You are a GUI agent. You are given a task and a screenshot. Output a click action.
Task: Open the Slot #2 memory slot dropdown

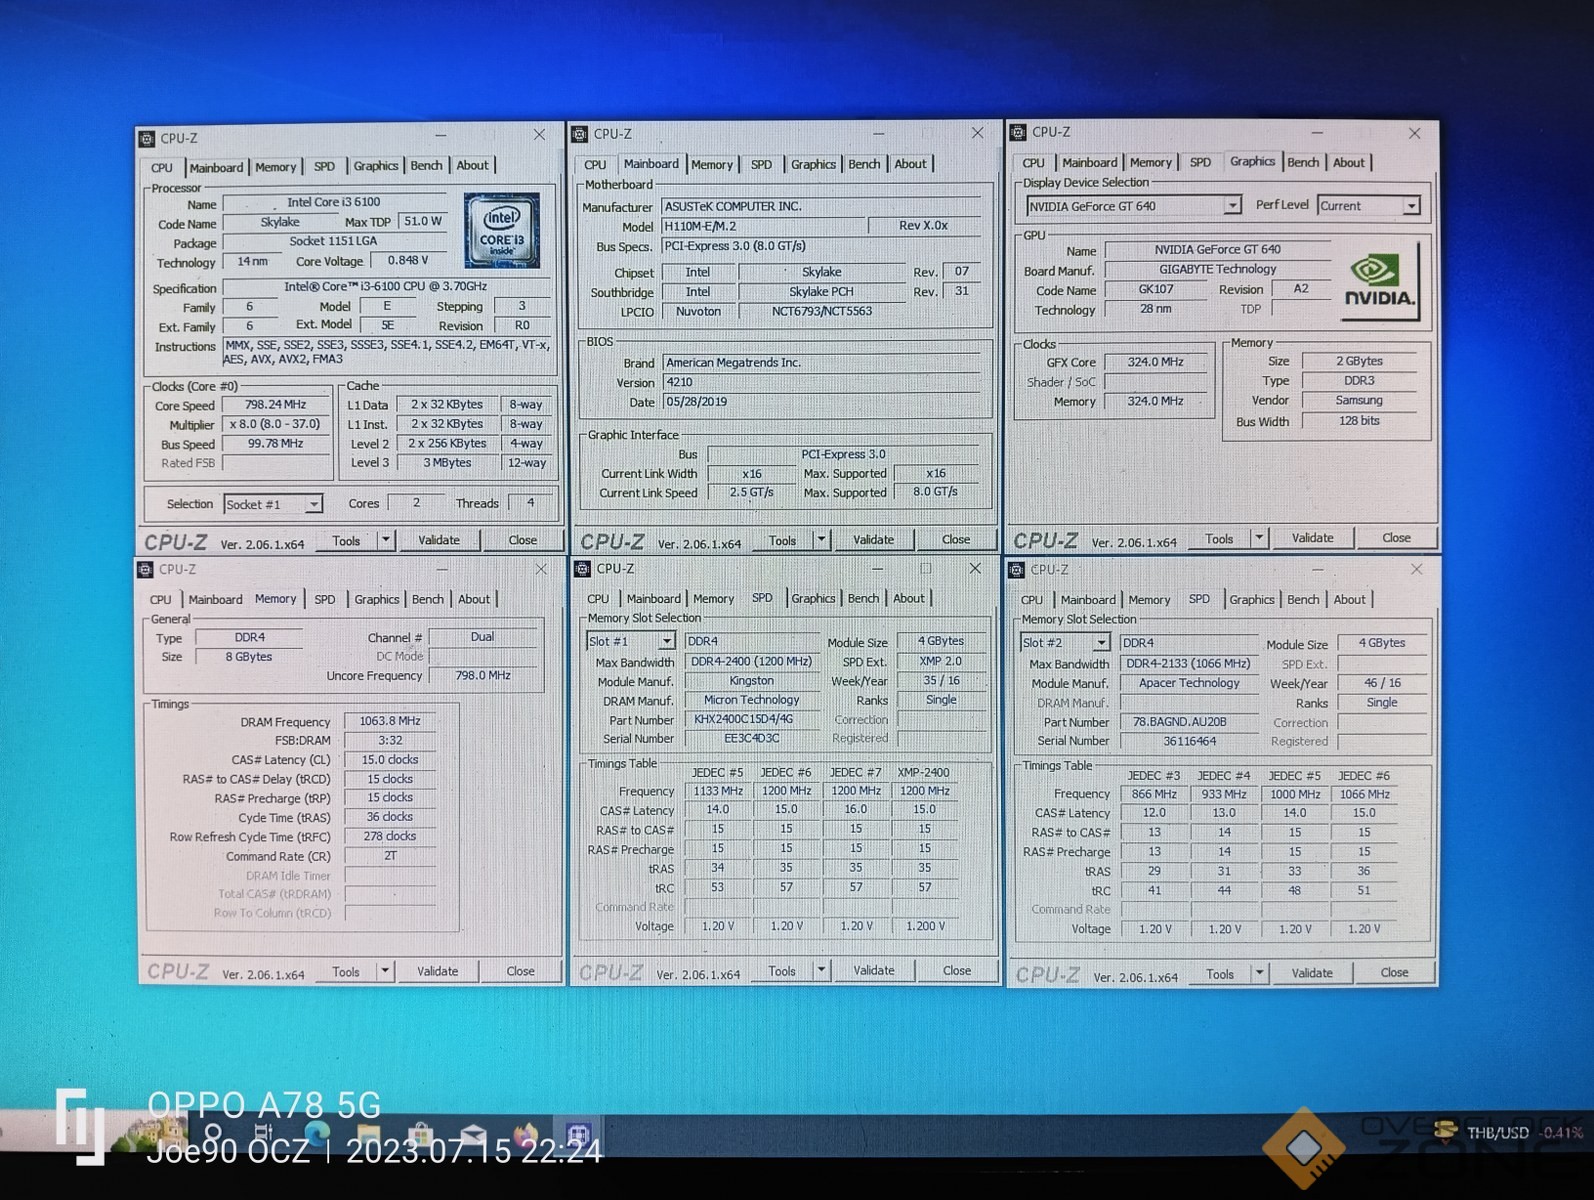[1101, 643]
